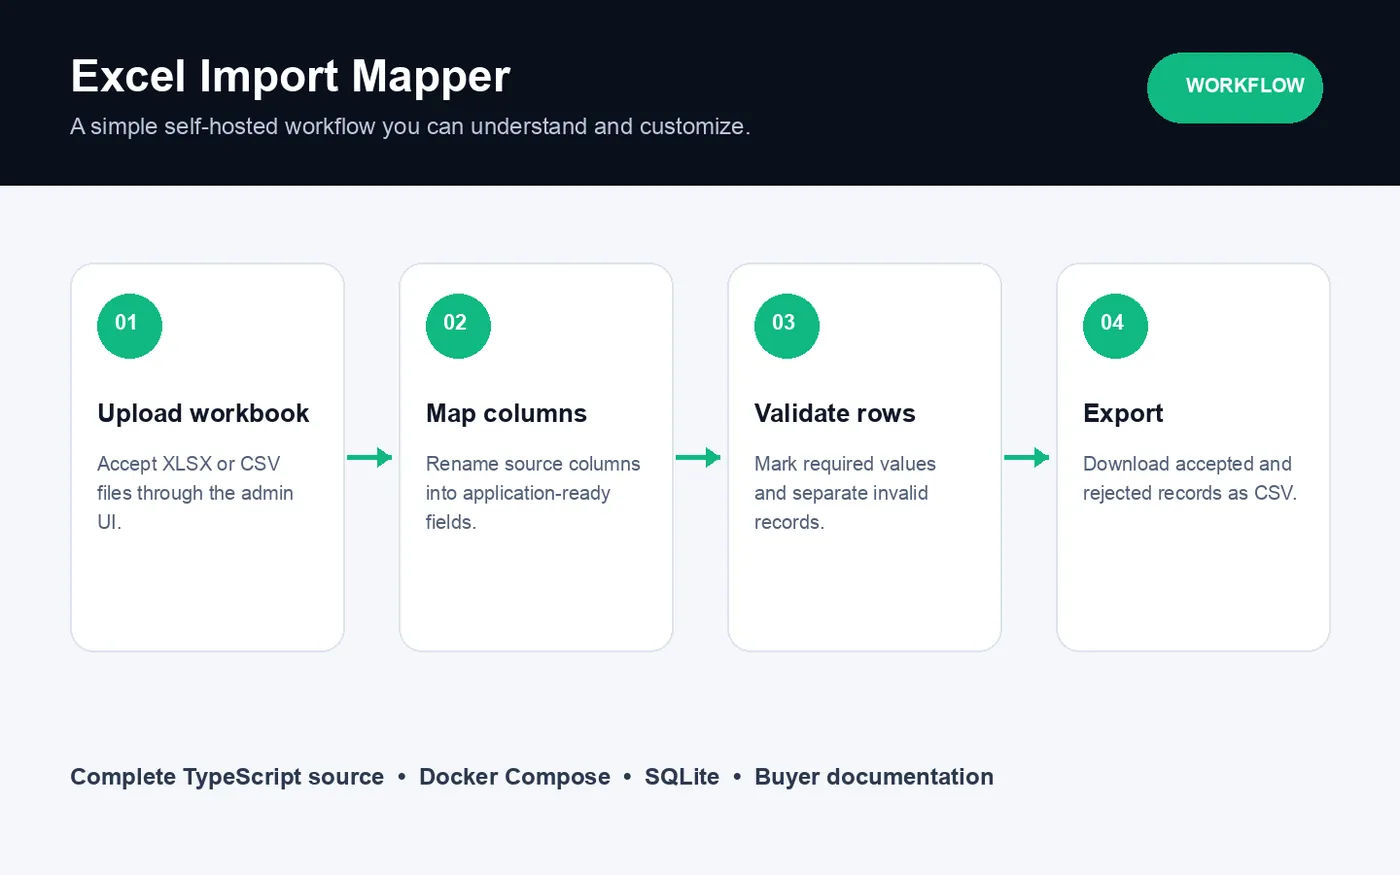
Task: Click the green 02 step badge
Action: tap(458, 326)
